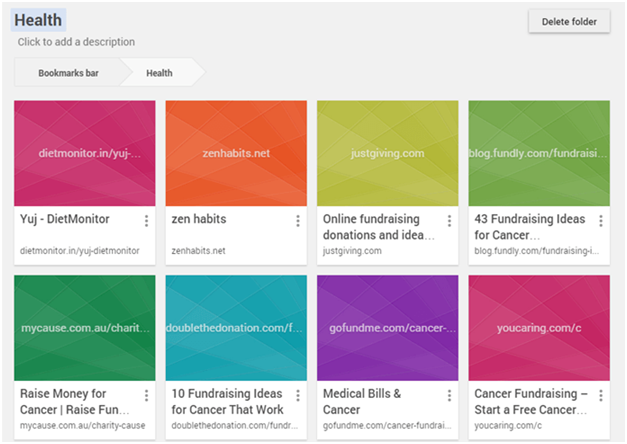
Task: Click 10 Fundraising Ideas for Cancer That Work
Action: (227, 402)
